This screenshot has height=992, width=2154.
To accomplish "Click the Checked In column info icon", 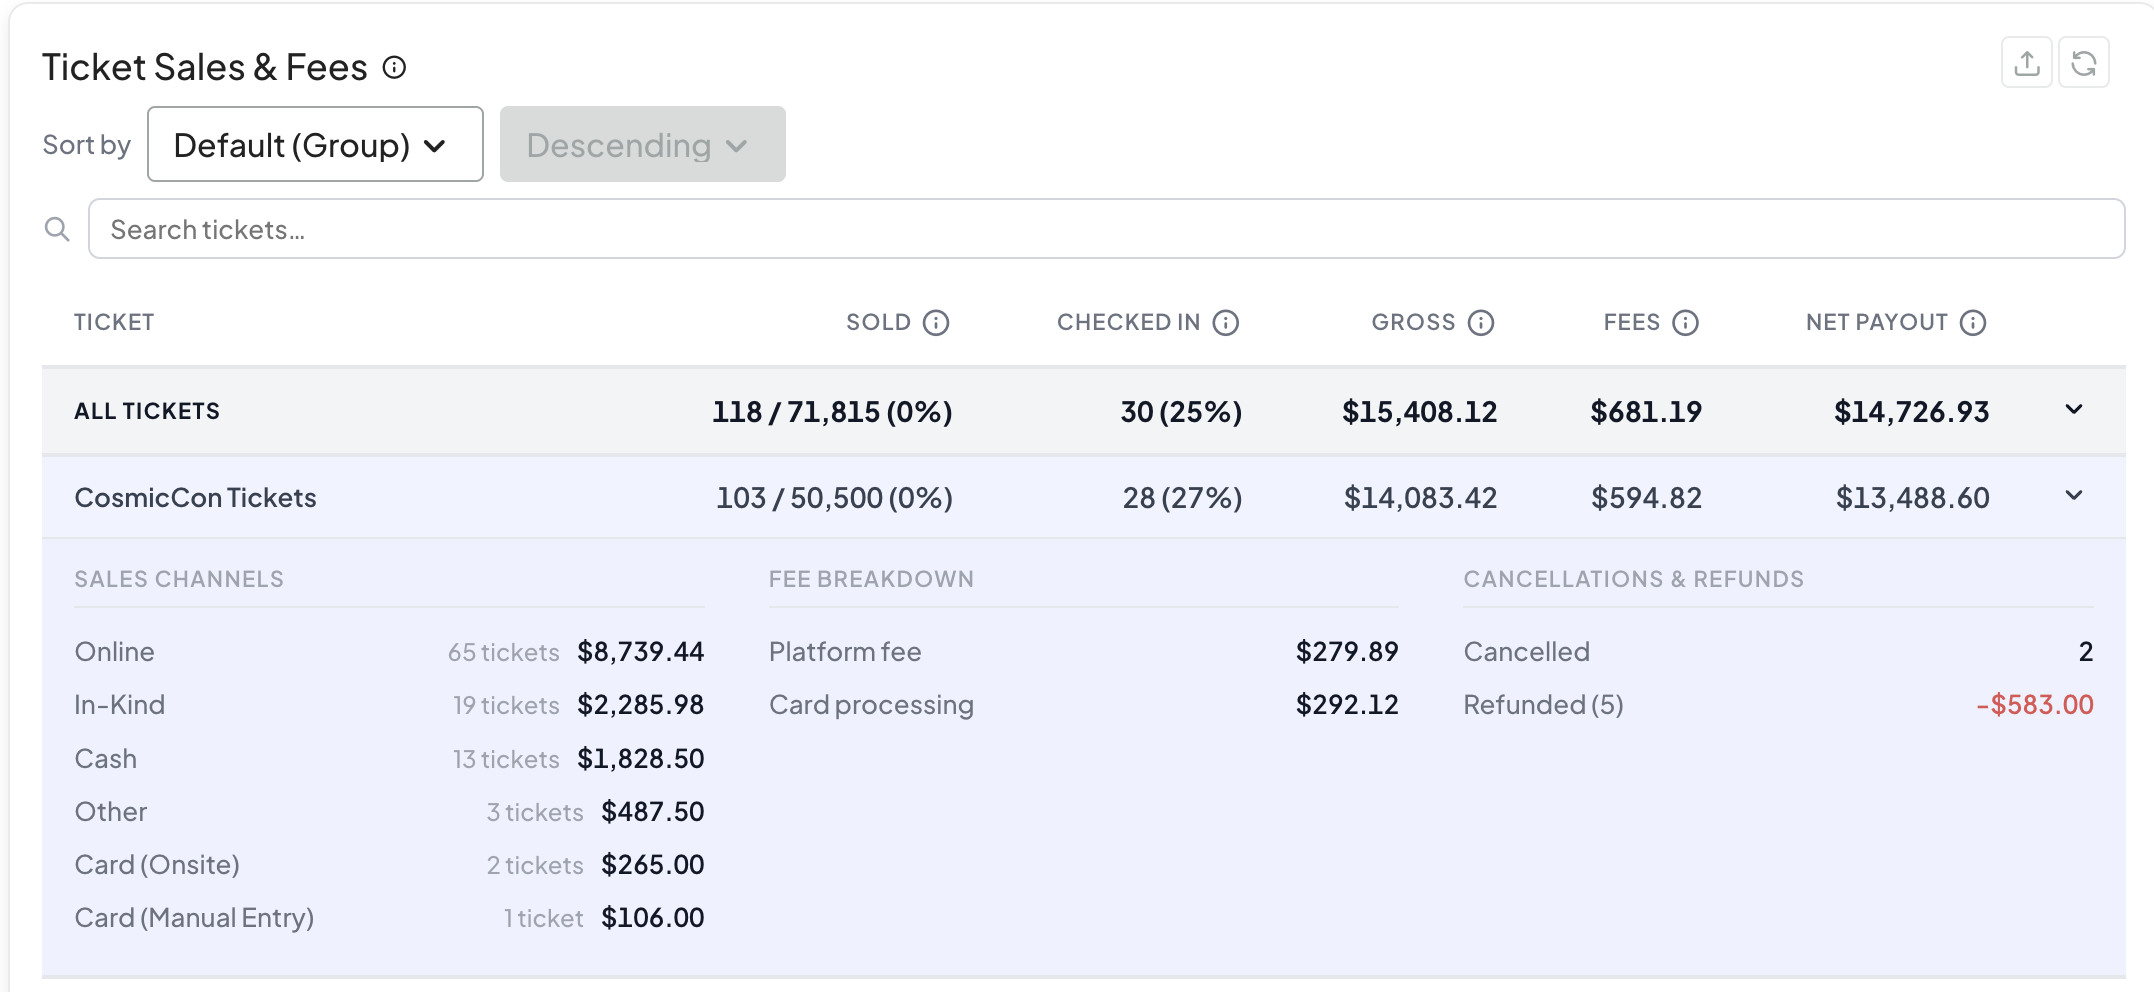I will [1226, 323].
